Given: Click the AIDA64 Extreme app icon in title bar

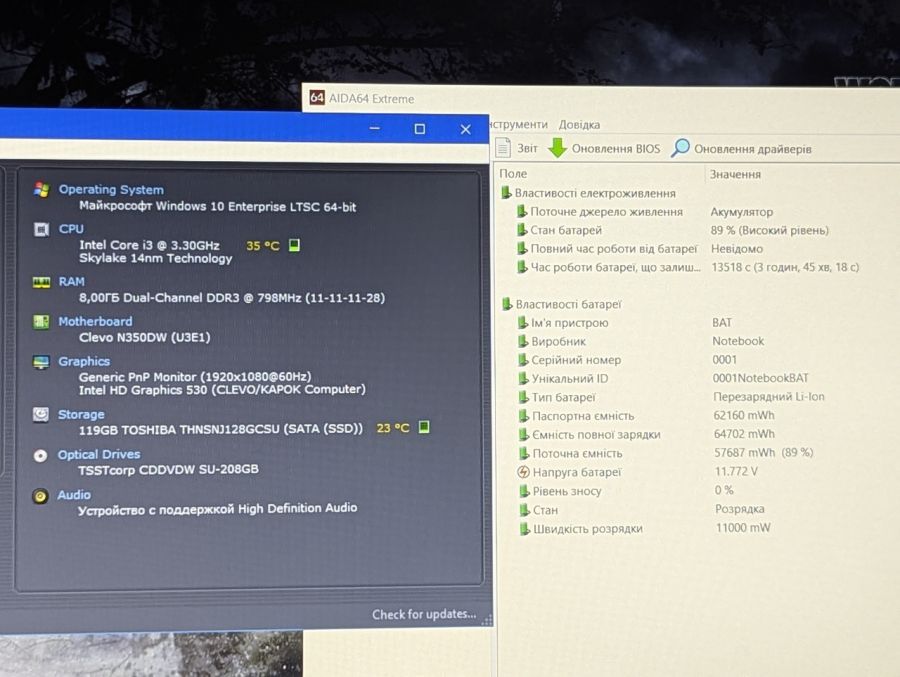Looking at the screenshot, I should pyautogui.click(x=317, y=98).
